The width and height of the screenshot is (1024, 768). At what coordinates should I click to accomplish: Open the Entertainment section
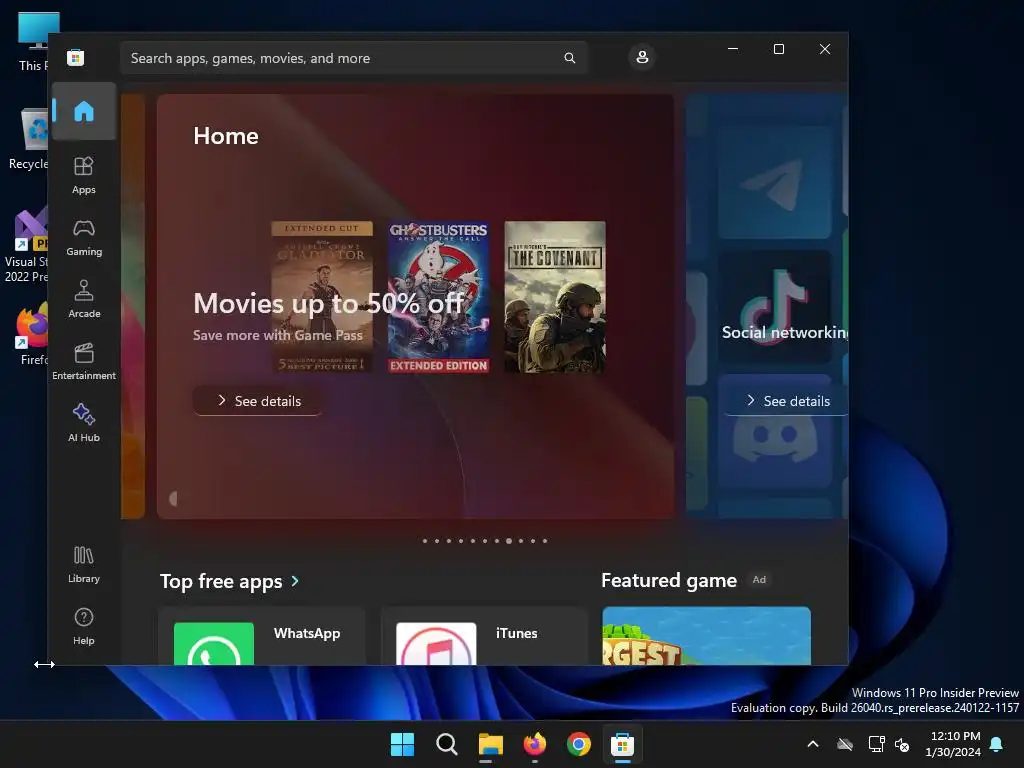tap(84, 361)
